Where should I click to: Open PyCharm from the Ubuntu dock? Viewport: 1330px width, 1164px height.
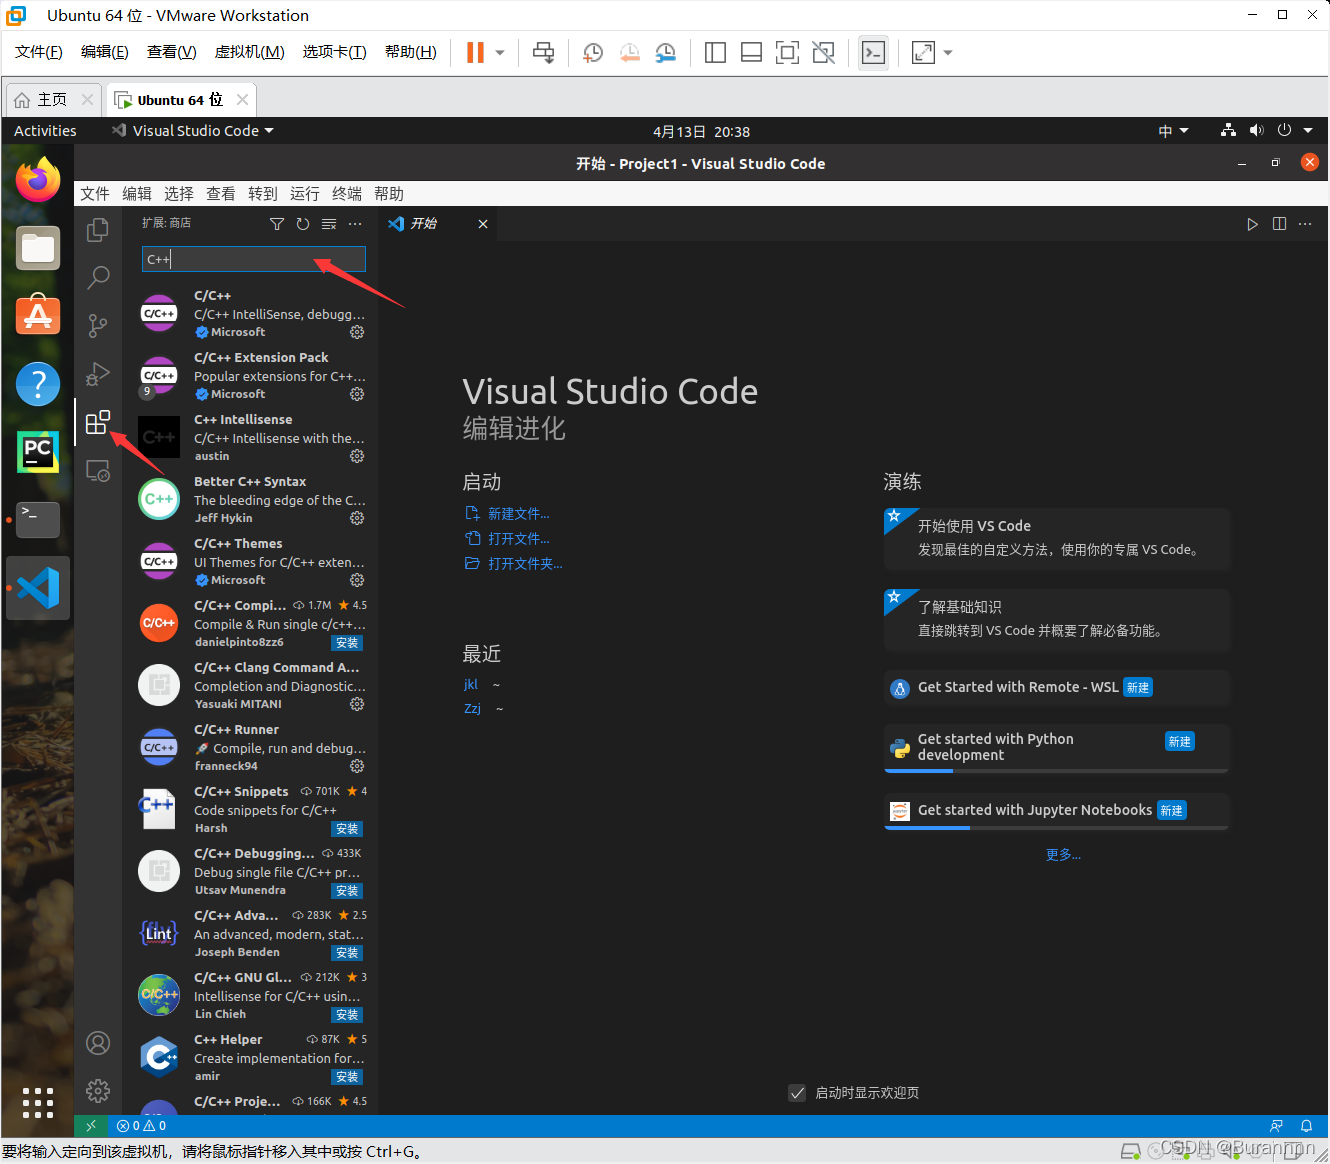click(38, 452)
